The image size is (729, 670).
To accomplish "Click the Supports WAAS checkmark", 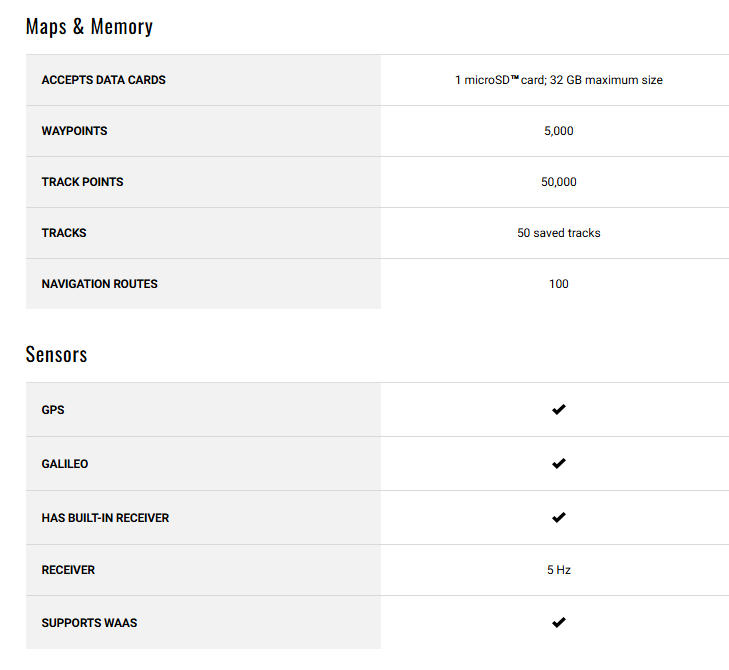I will (558, 623).
